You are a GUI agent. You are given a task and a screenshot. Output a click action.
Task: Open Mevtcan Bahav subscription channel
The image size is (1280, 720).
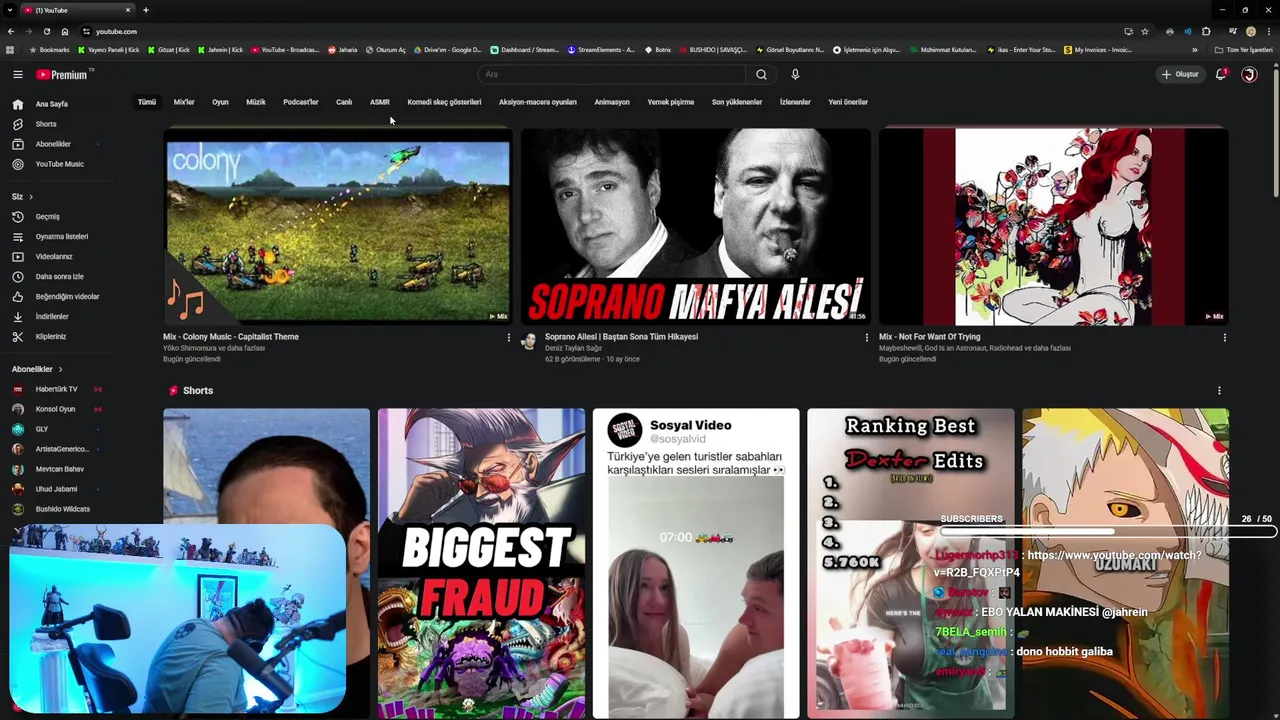tap(62, 469)
